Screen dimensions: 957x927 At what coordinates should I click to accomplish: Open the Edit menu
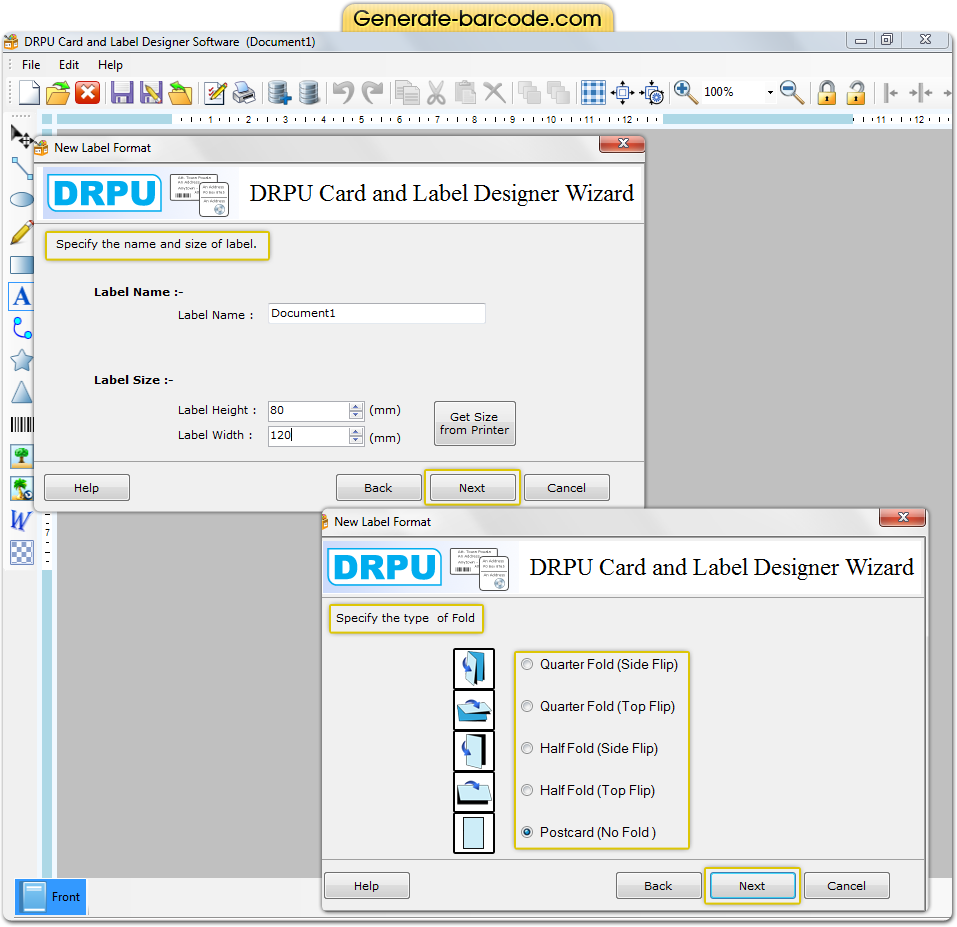pos(68,64)
